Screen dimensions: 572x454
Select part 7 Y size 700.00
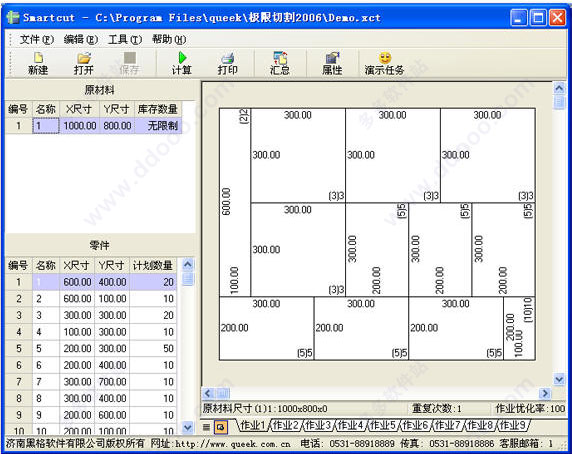click(112, 381)
